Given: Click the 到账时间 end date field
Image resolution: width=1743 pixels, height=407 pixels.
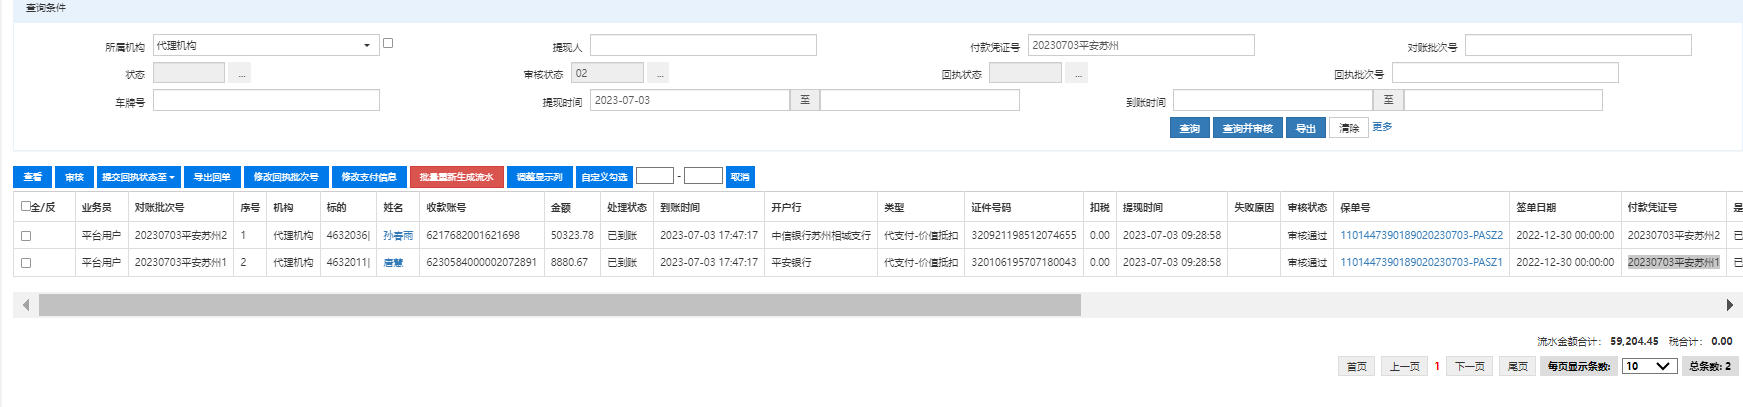Looking at the screenshot, I should pos(1503,100).
